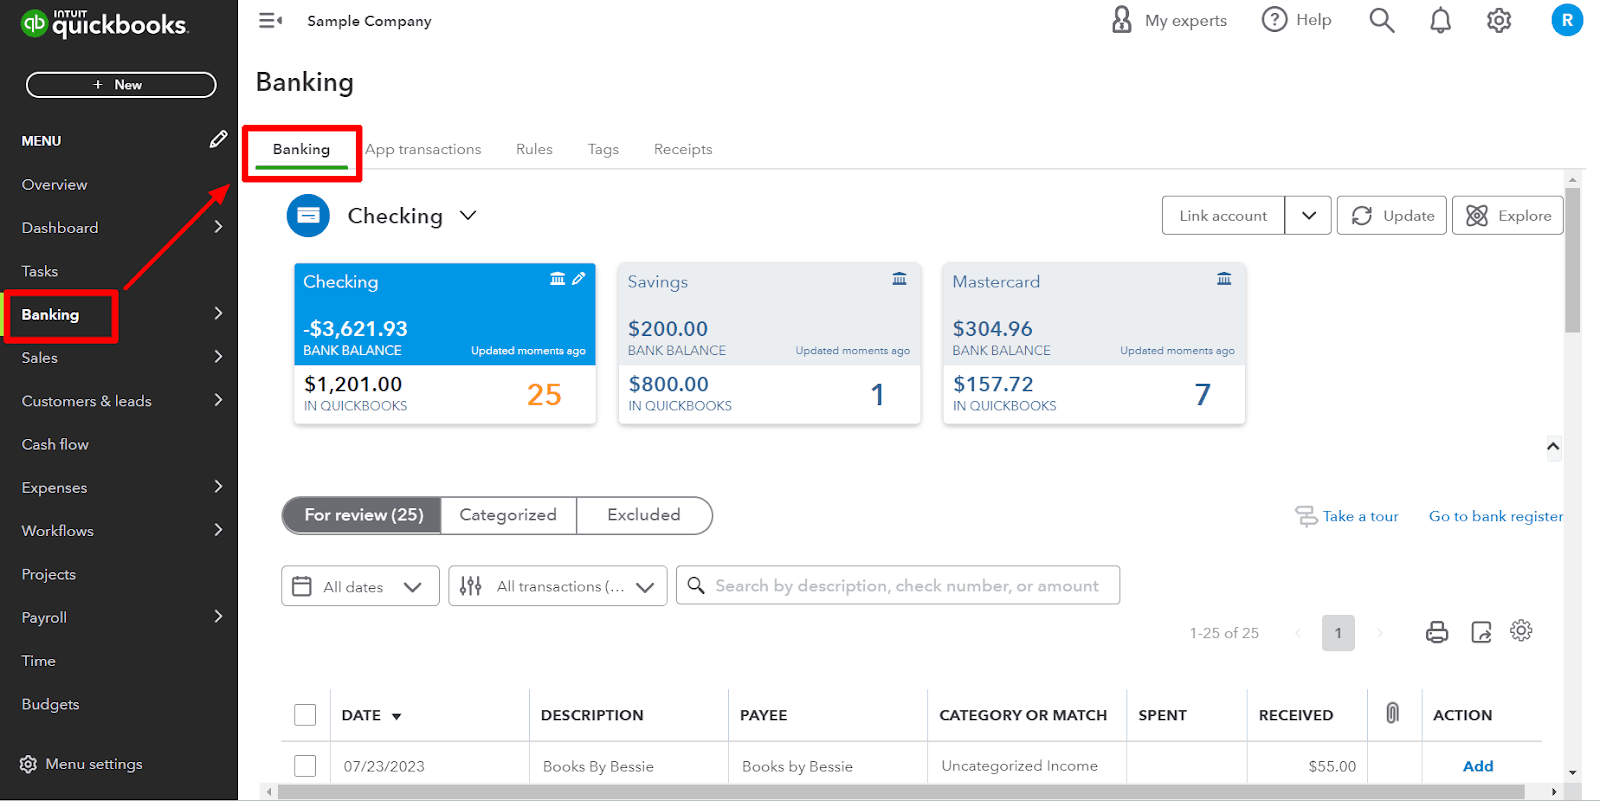
Task: Open the My experts person icon
Action: coord(1122,20)
